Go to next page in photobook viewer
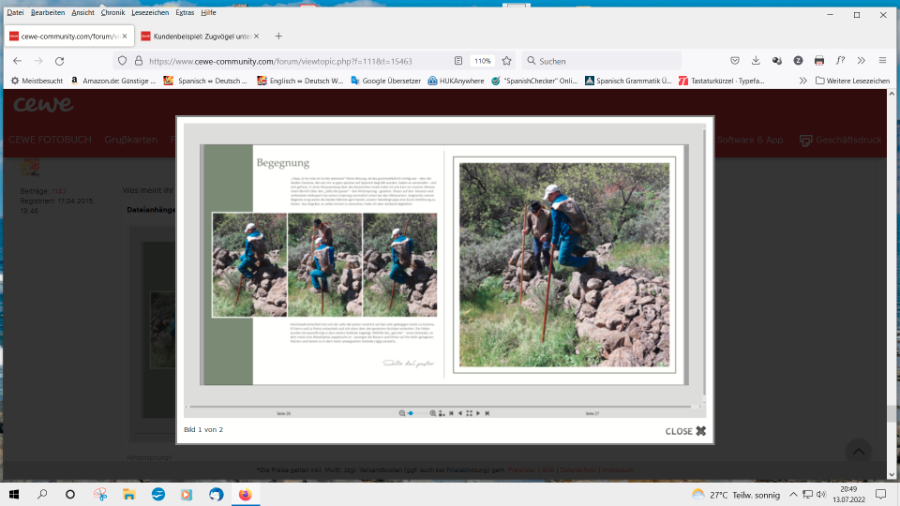The height and width of the screenshot is (506, 900). pyautogui.click(x=478, y=413)
